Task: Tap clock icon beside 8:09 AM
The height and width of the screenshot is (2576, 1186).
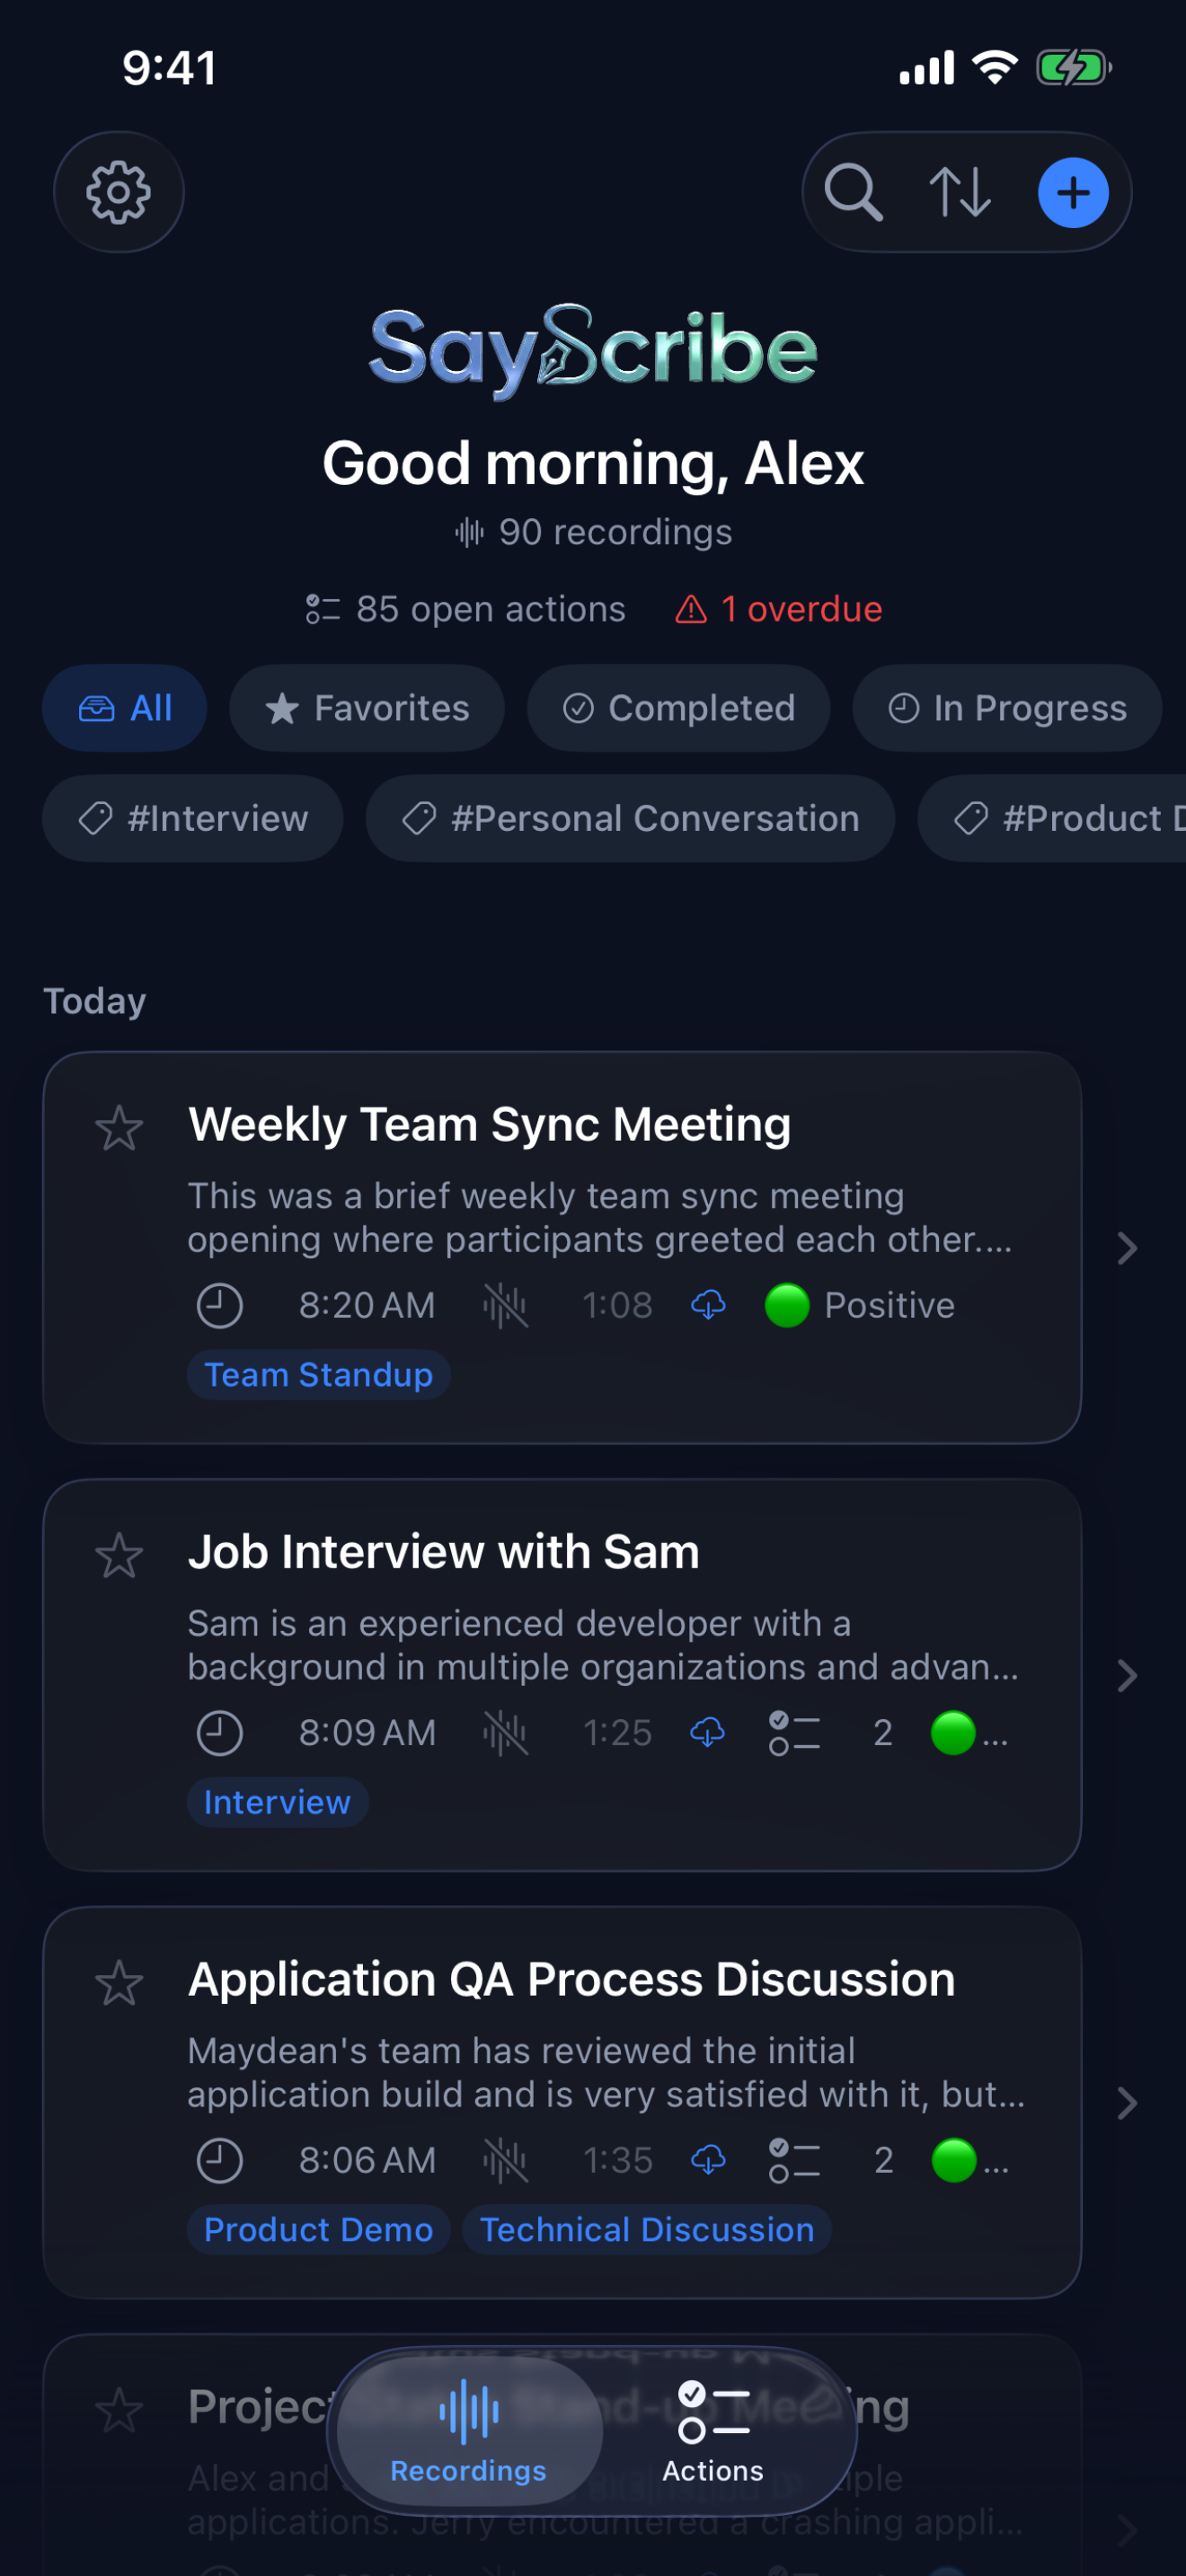Action: tap(220, 1733)
